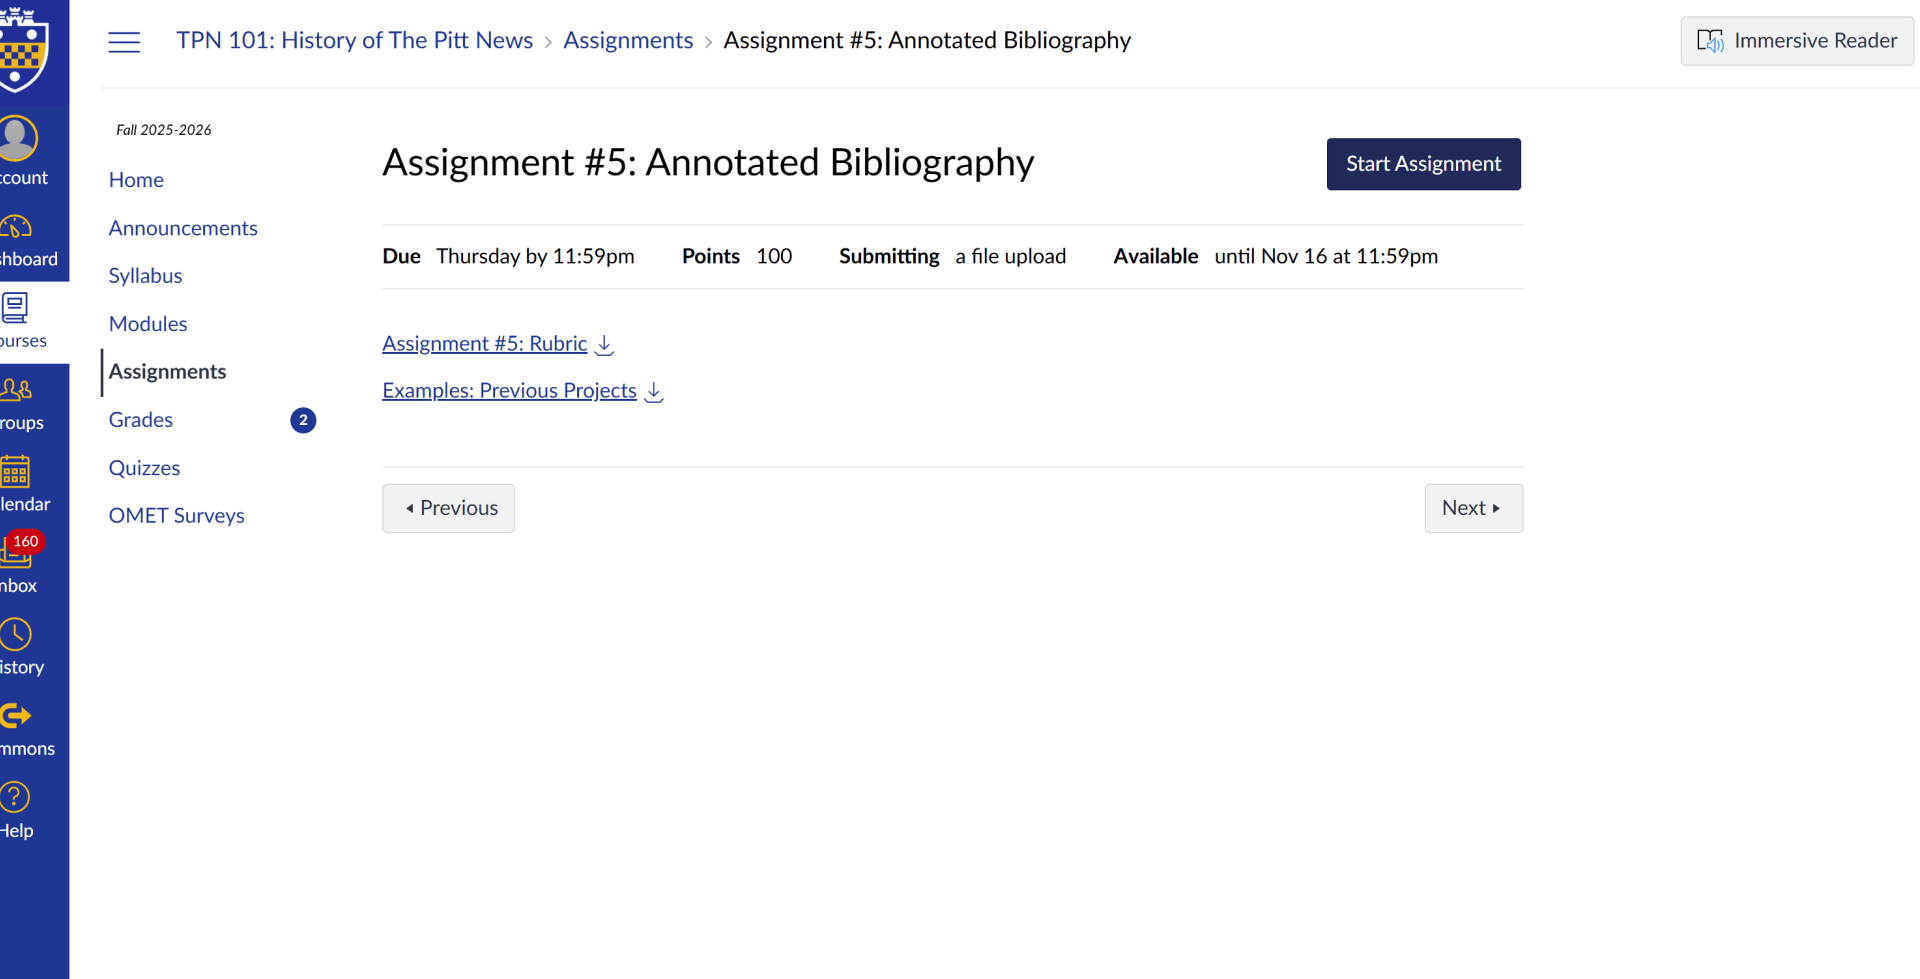1920x979 pixels.
Task: Go to Dashboard in global sidebar
Action: pyautogui.click(x=18, y=229)
